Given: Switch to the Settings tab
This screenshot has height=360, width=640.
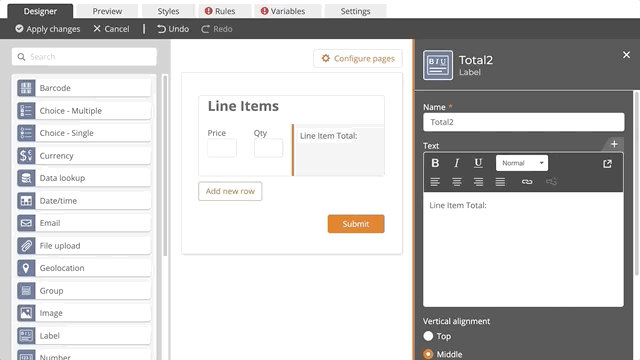Looking at the screenshot, I should [356, 11].
